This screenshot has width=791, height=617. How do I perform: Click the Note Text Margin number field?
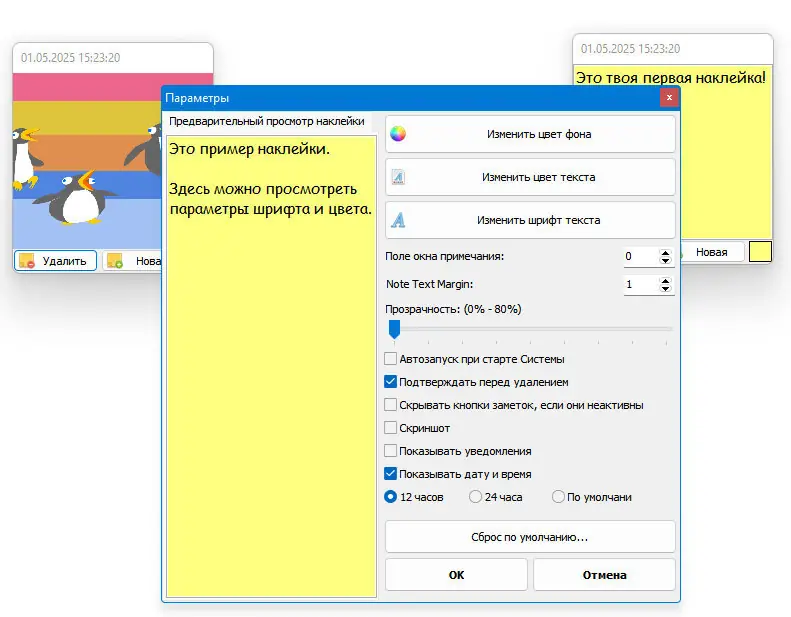[x=641, y=285]
